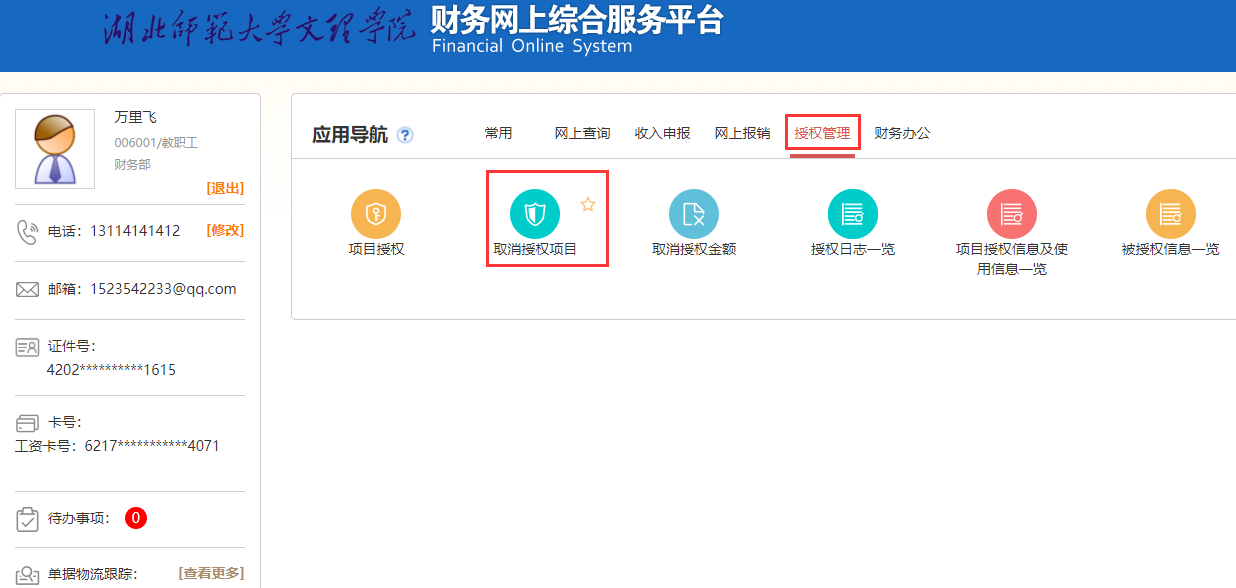Viewport: 1236px width, 588px height.
Task: Click the red 待办事项 count badge
Action: coord(136,518)
